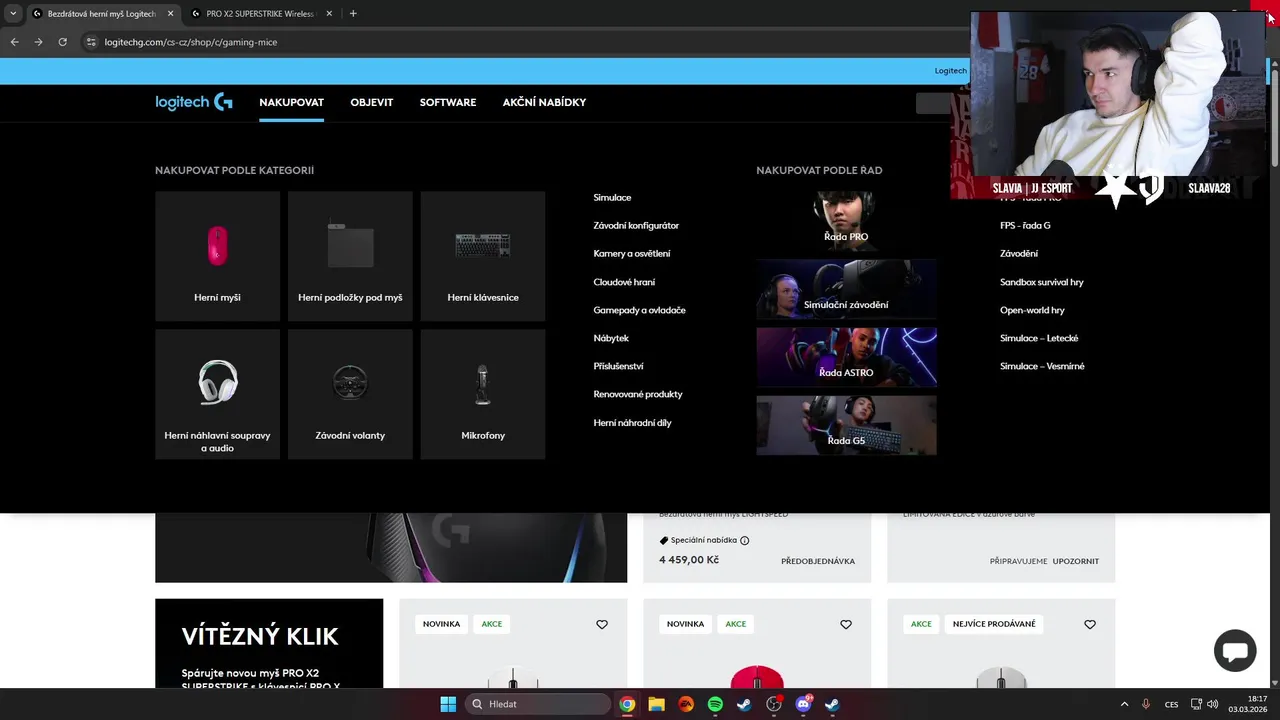Image resolution: width=1280 pixels, height=720 pixels.
Task: Open Gamepady a ovladače link
Action: pos(639,310)
